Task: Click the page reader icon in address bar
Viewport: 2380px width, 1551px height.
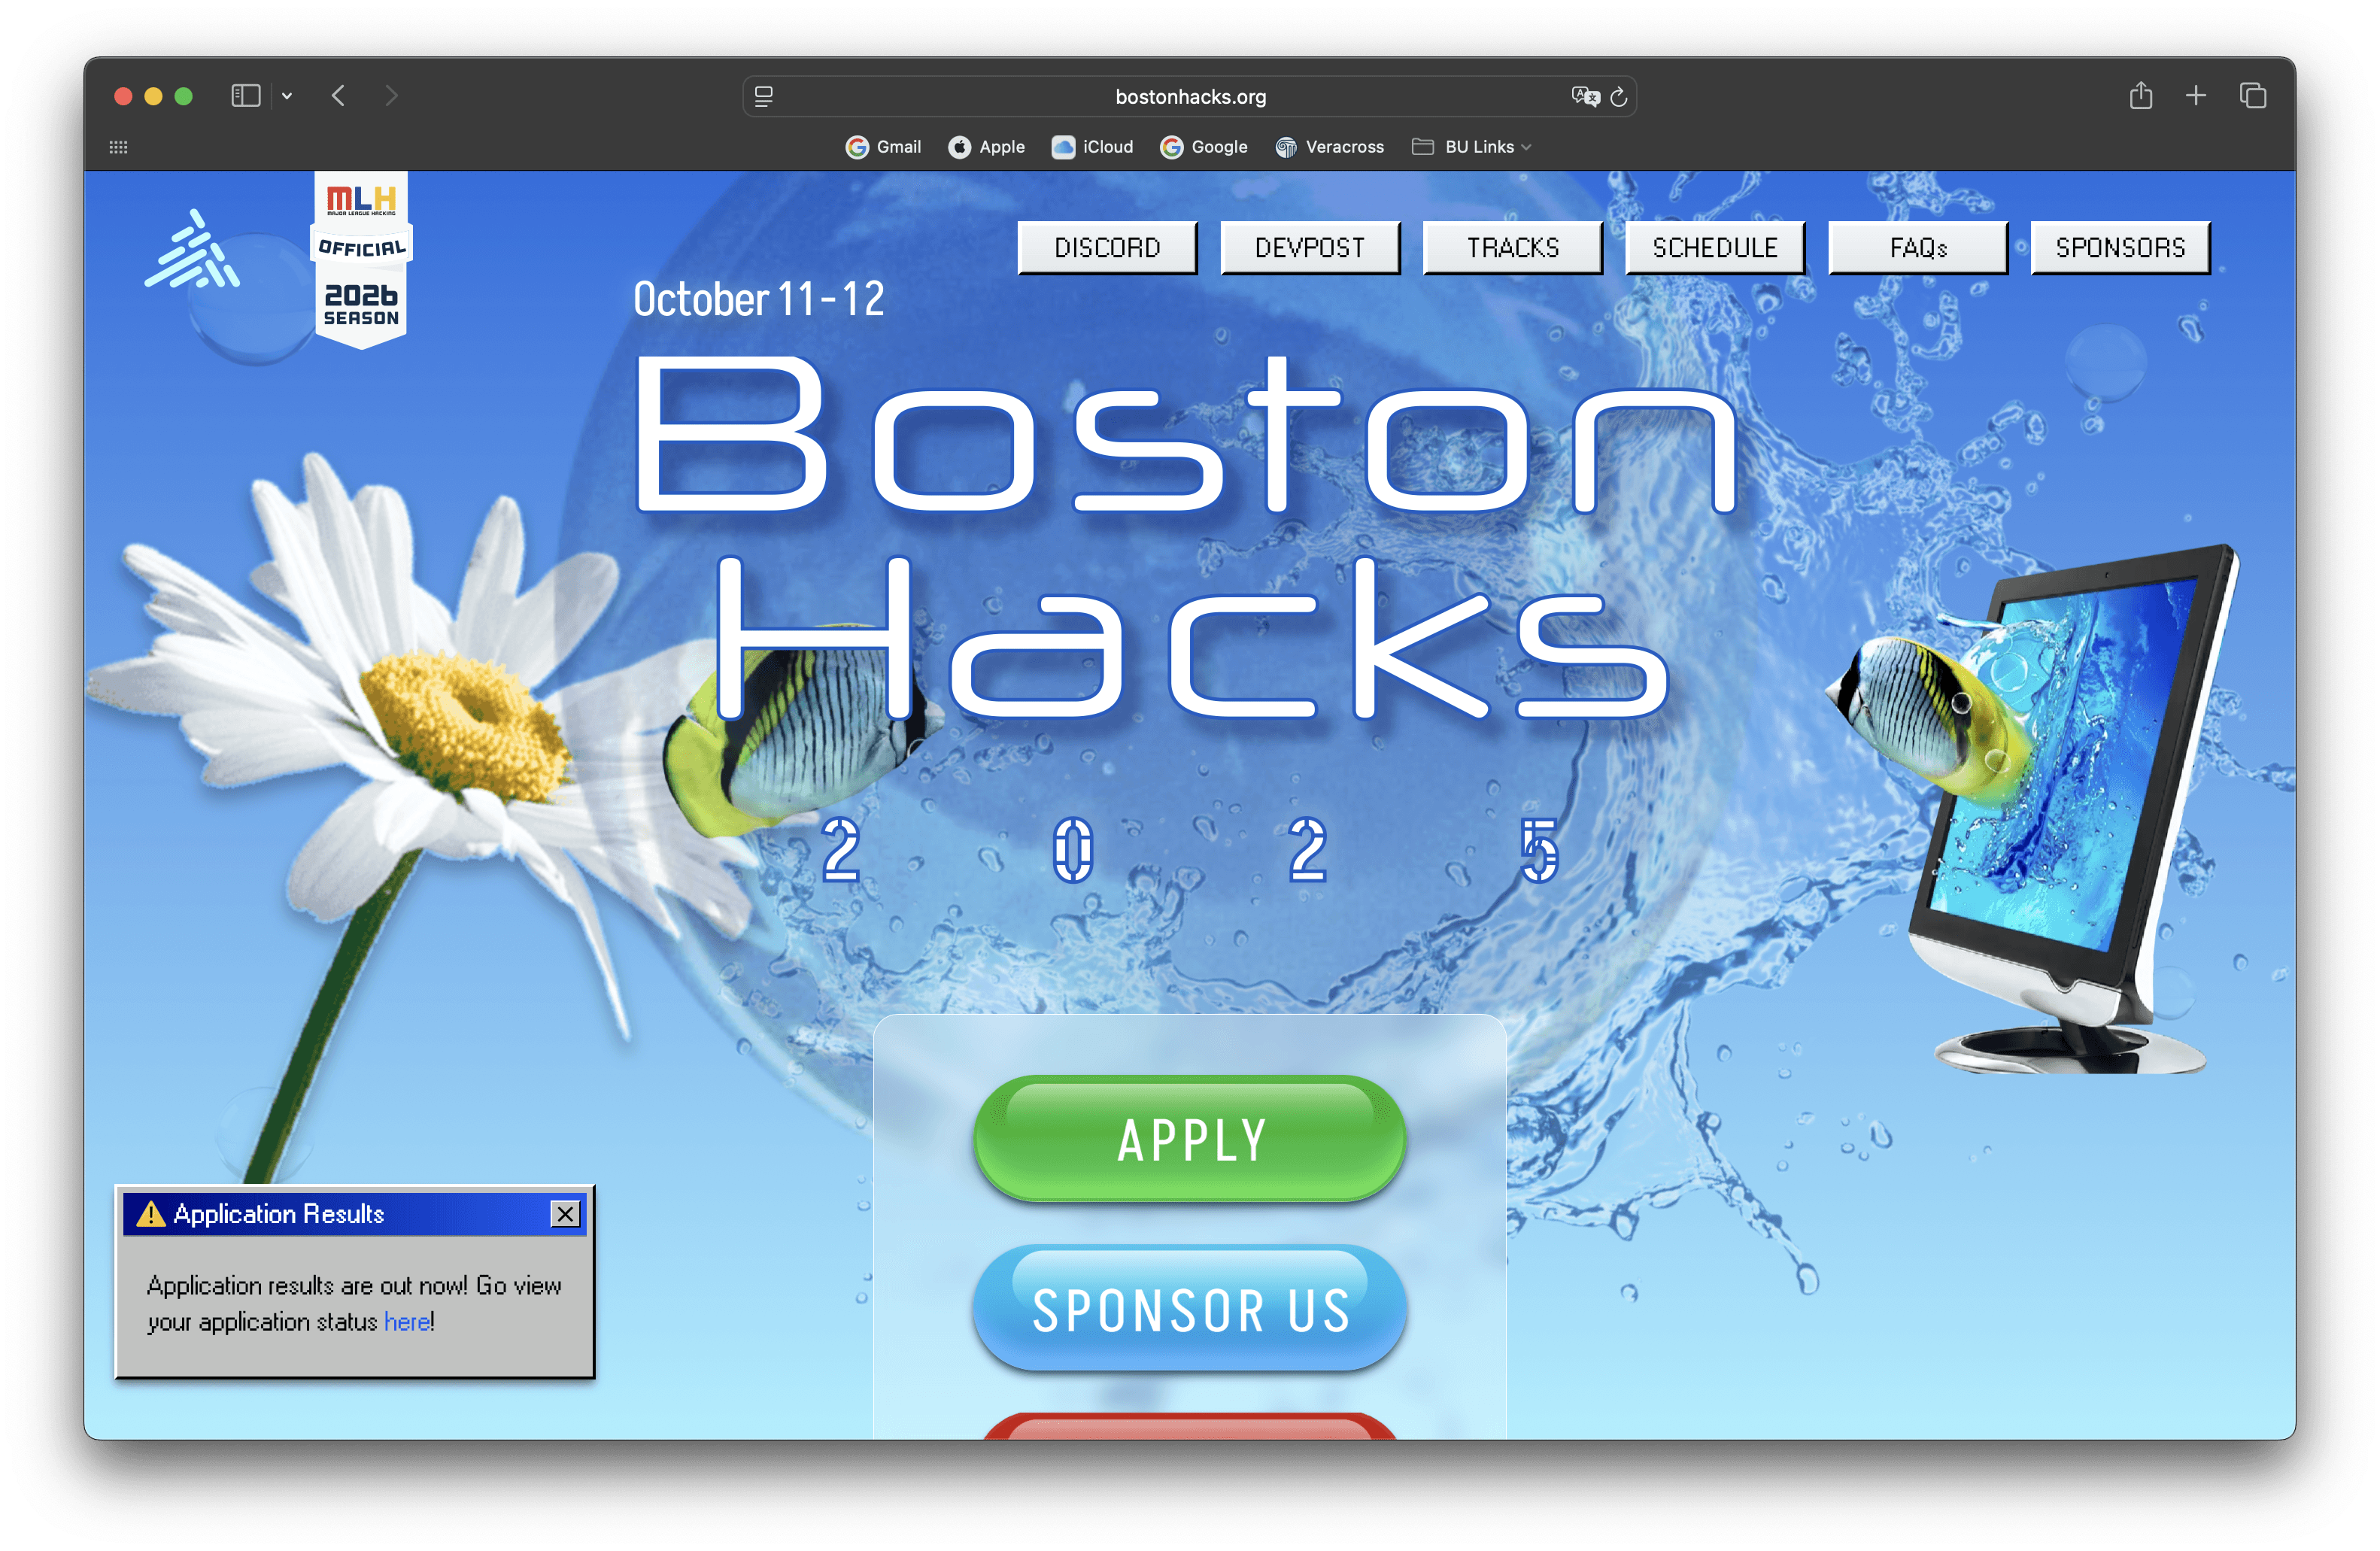Action: pyautogui.click(x=764, y=97)
